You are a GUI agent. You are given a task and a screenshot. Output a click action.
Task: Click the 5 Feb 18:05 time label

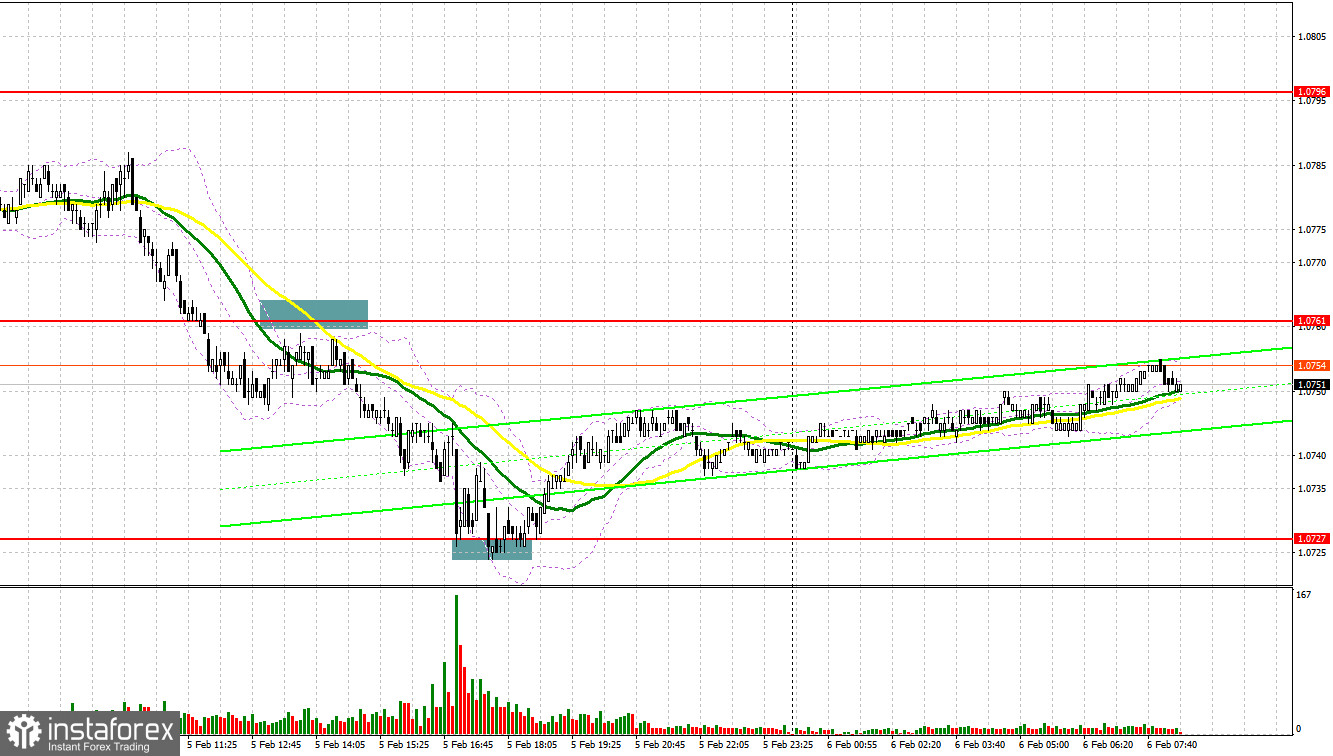(x=532, y=745)
